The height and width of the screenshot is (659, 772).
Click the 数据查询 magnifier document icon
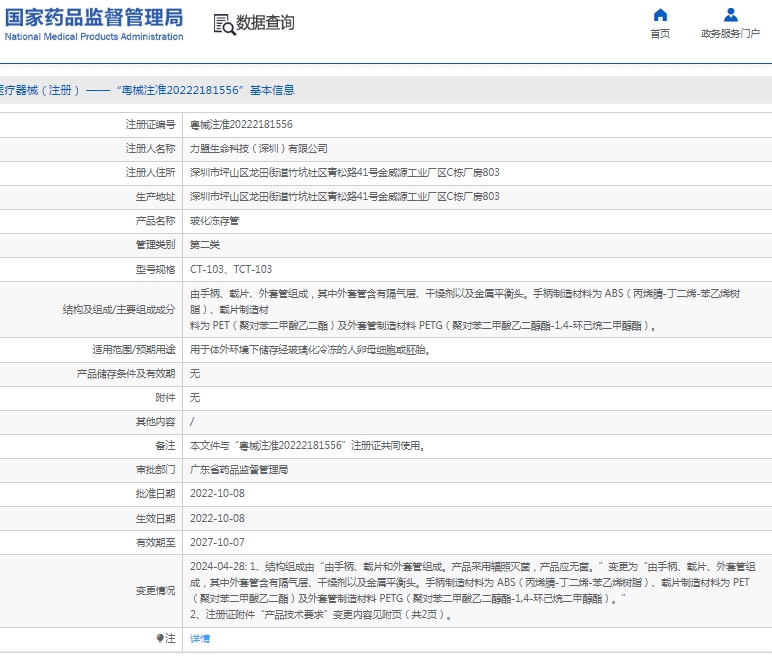(224, 24)
